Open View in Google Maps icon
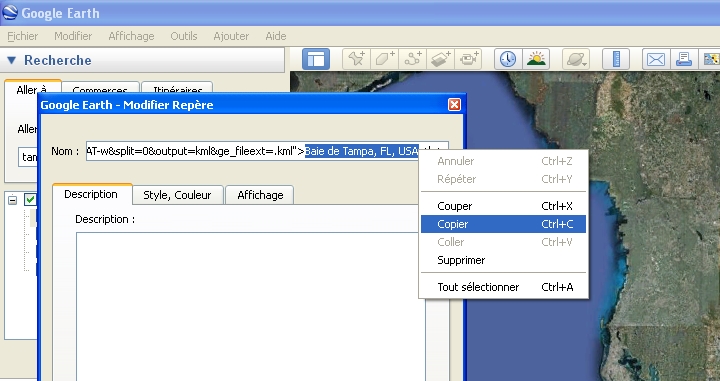720x381 pixels. coord(709,59)
